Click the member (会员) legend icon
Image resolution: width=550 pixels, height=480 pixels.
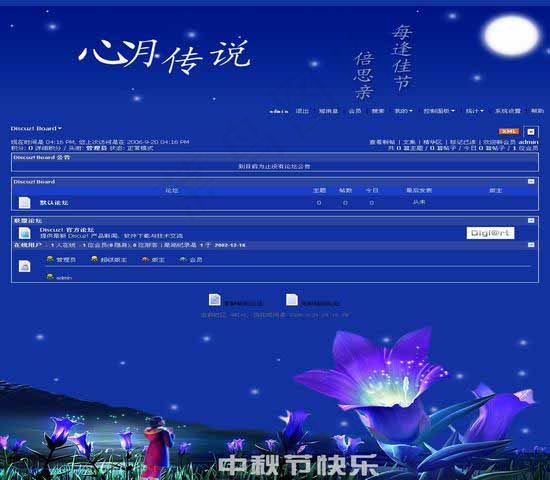click(x=183, y=259)
